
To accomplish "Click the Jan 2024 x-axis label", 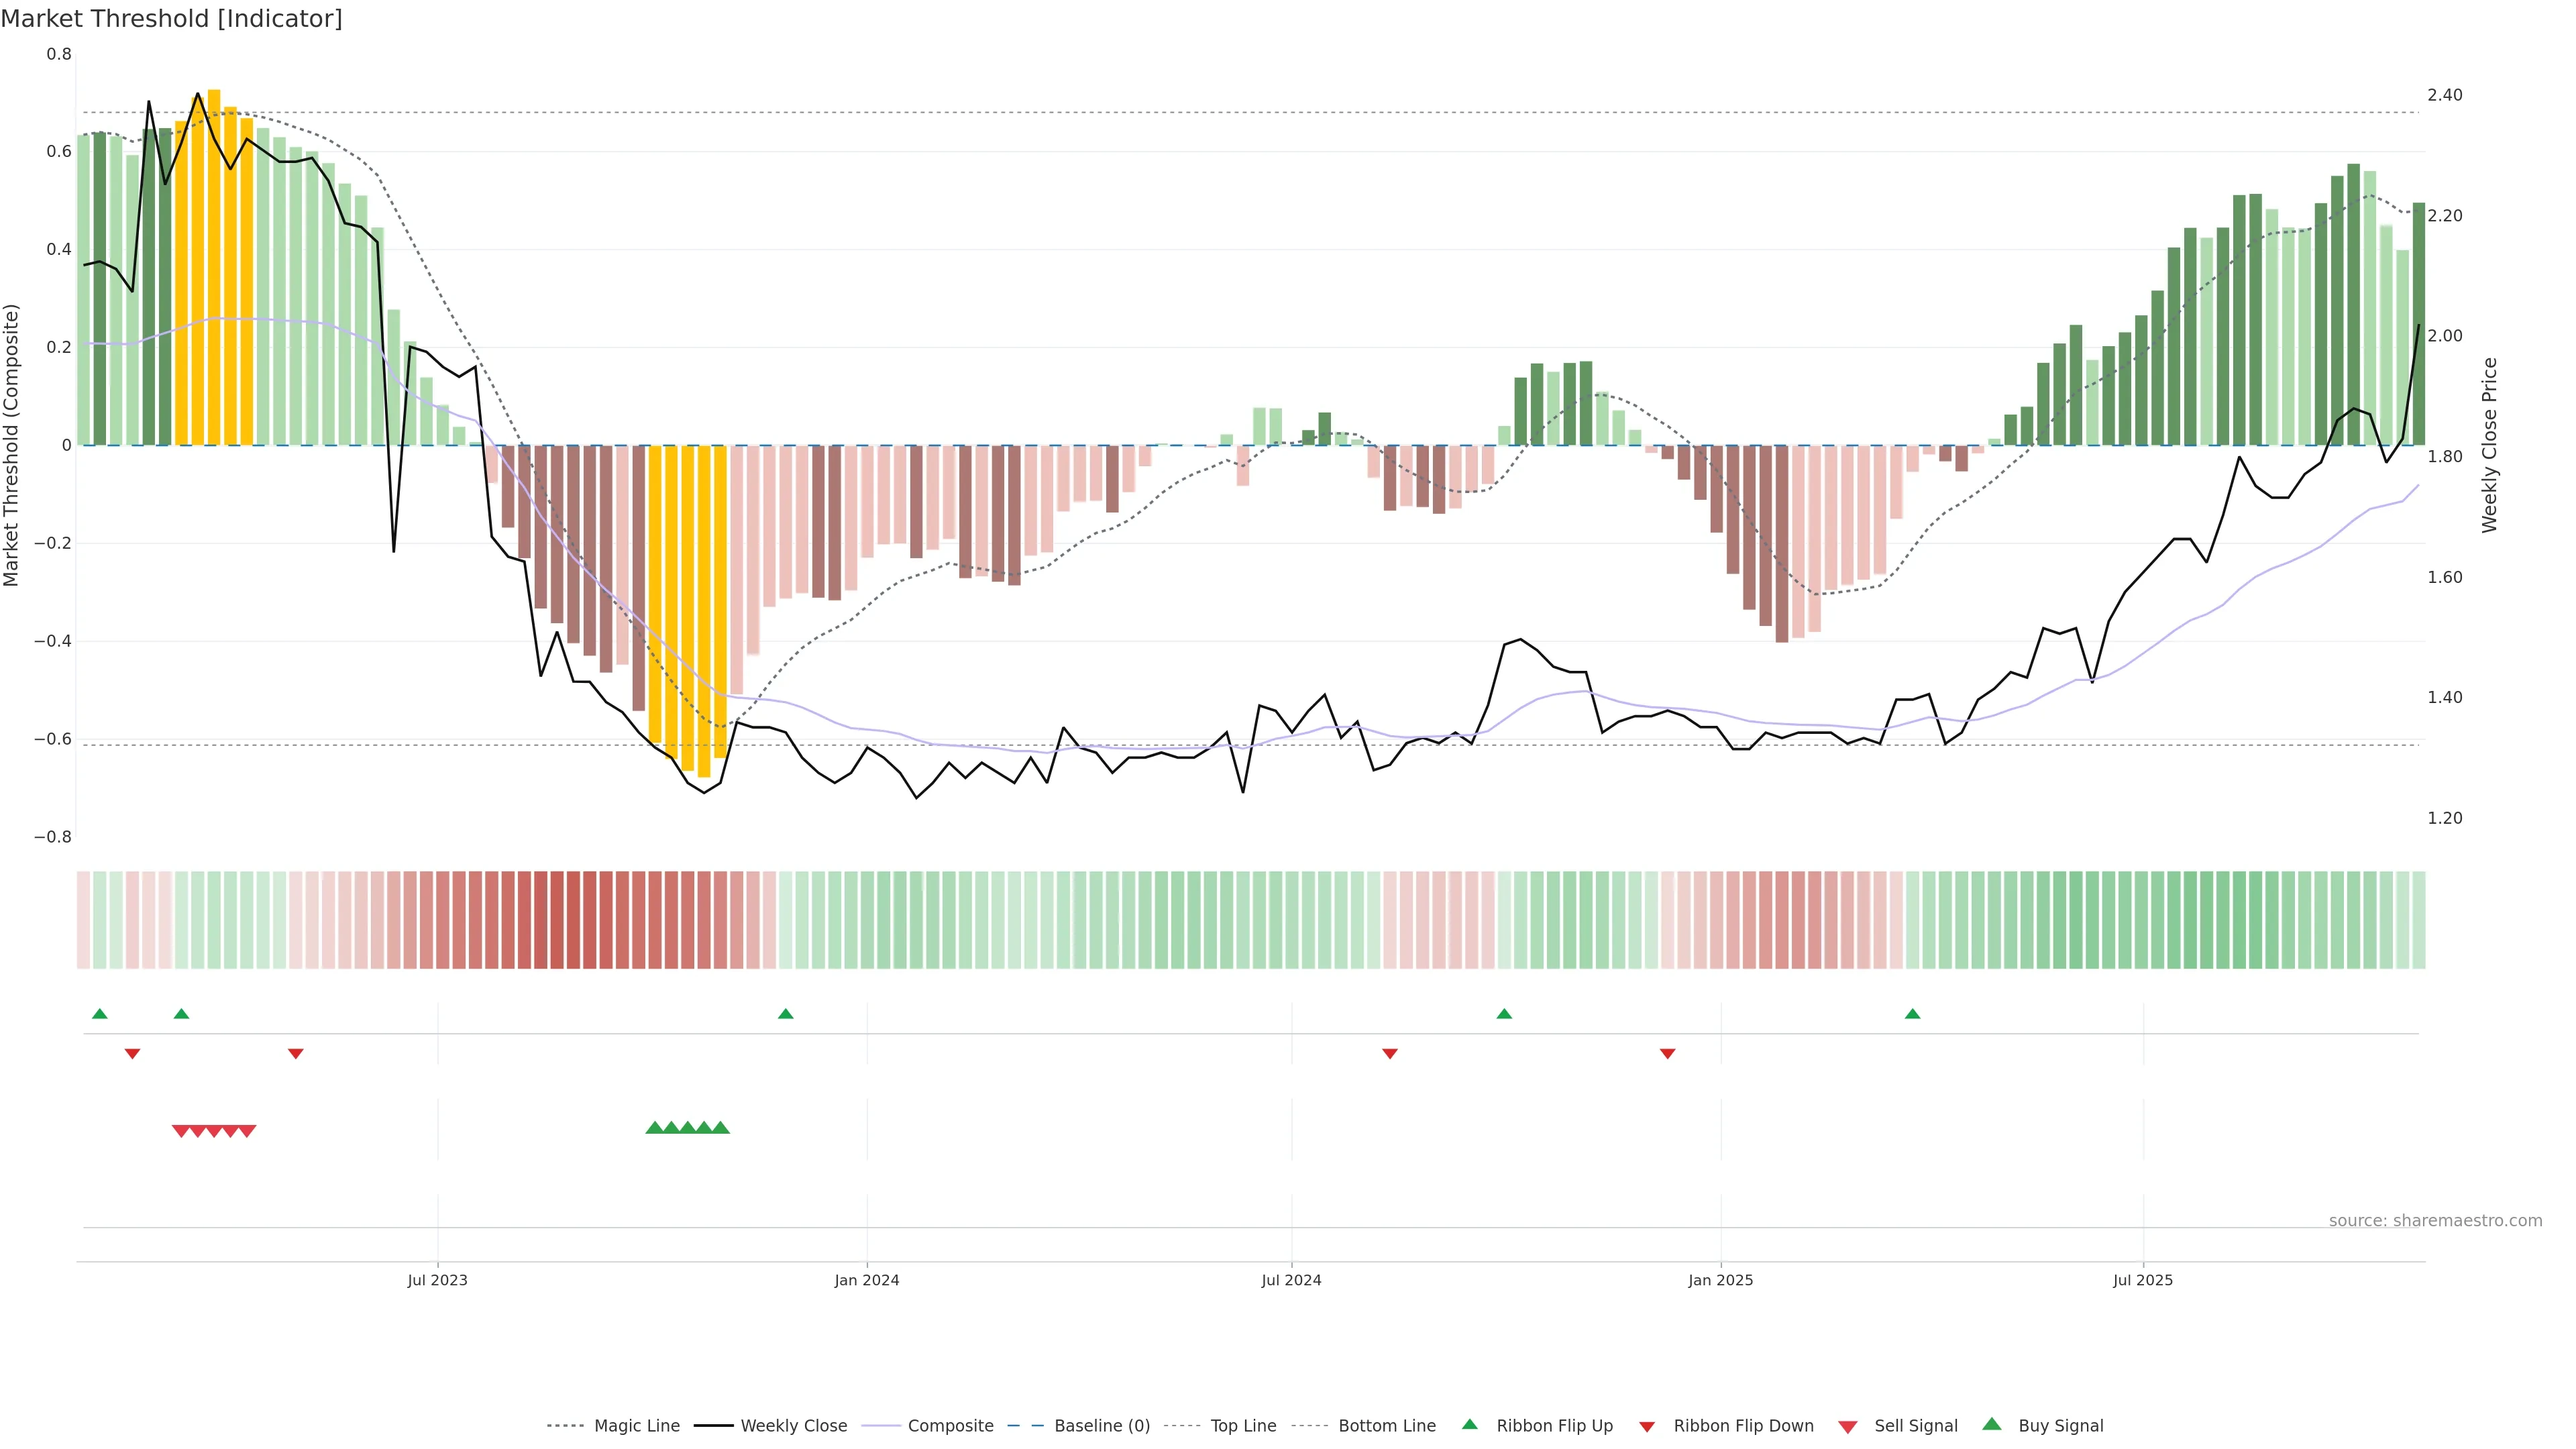I will pos(866,1280).
